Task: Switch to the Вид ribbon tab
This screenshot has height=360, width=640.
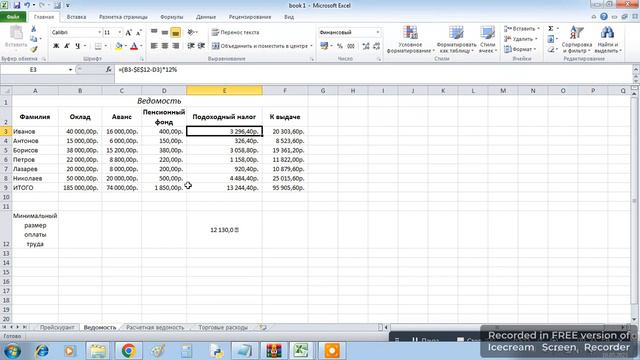Action: pos(289,17)
